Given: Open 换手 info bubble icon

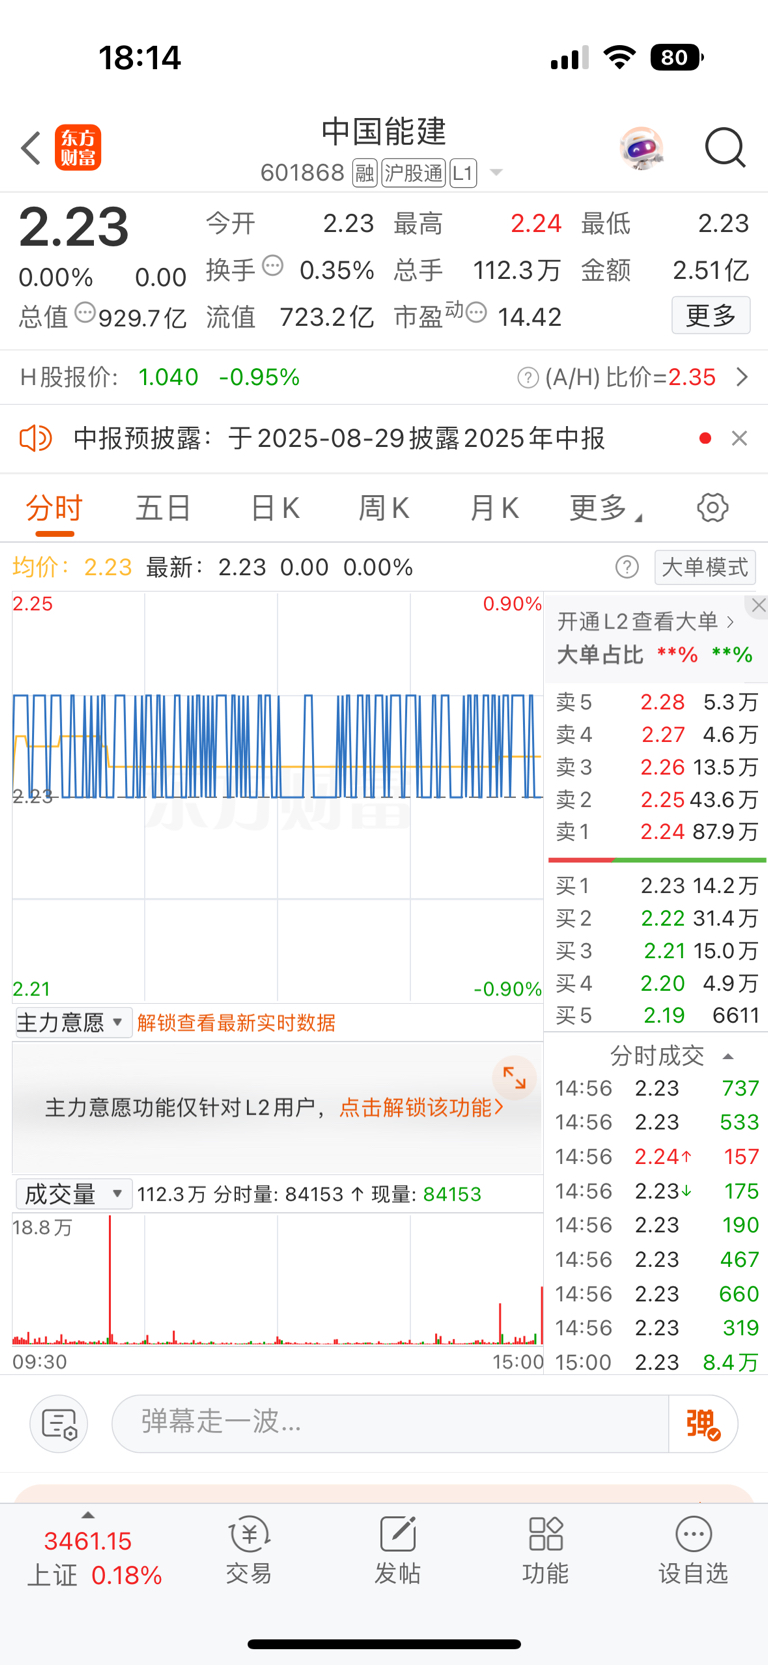Looking at the screenshot, I should (x=273, y=266).
